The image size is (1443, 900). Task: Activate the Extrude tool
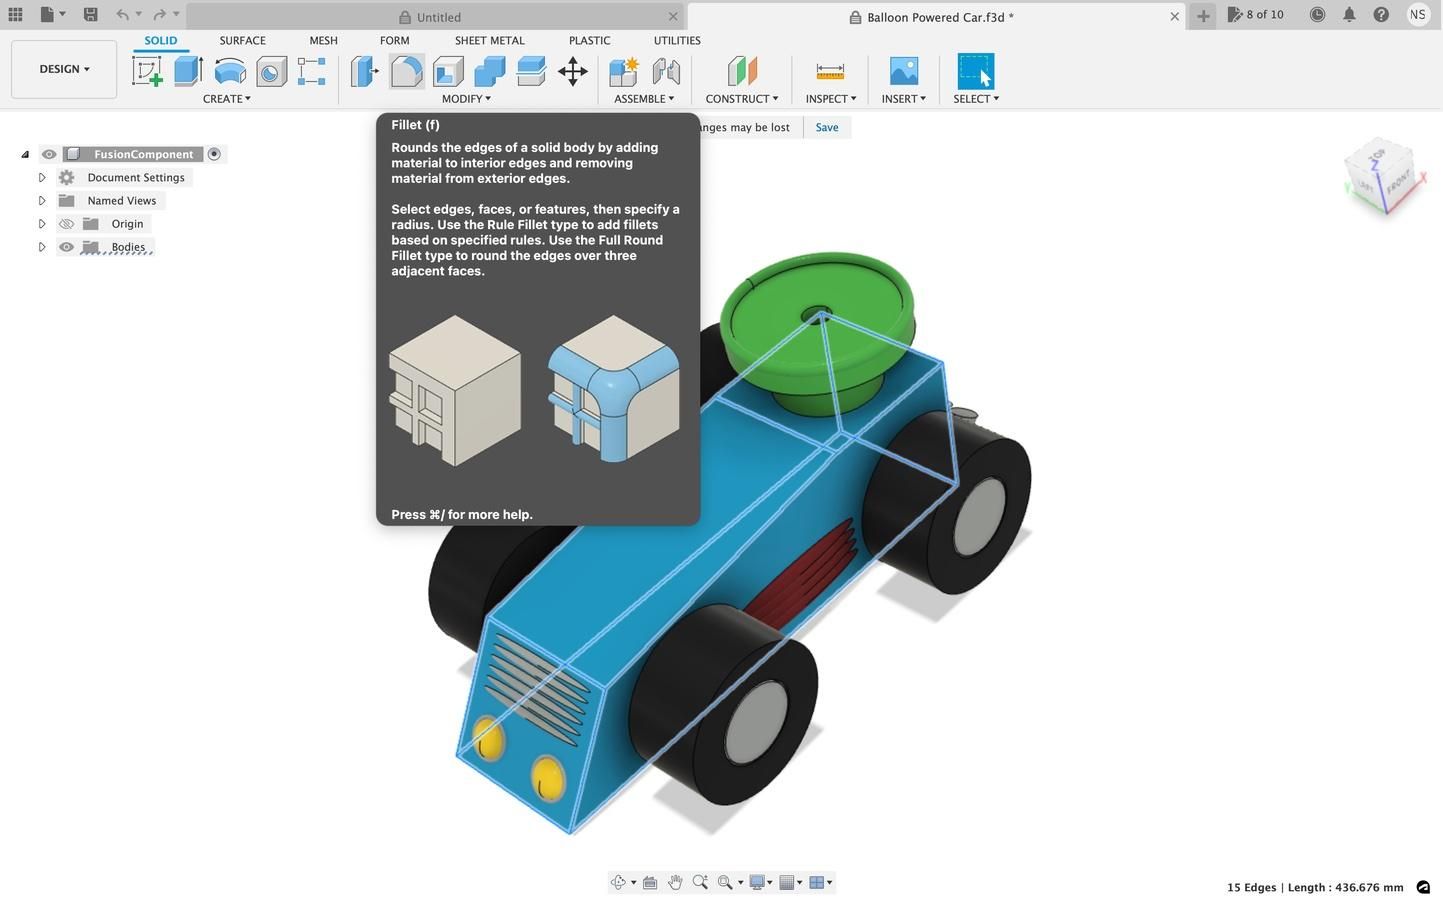(x=187, y=70)
